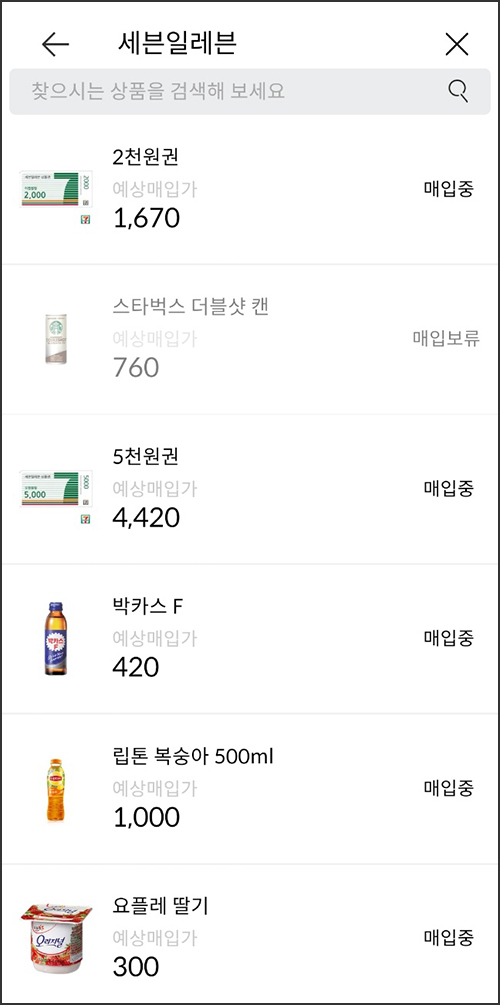The width and height of the screenshot is (500, 1005).
Task: Tap the 박카스 F bottle image
Action: click(x=56, y=638)
